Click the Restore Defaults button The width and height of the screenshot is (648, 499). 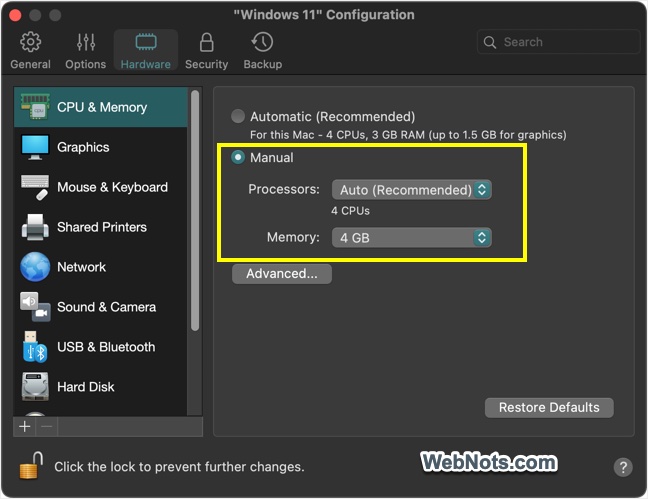click(549, 408)
